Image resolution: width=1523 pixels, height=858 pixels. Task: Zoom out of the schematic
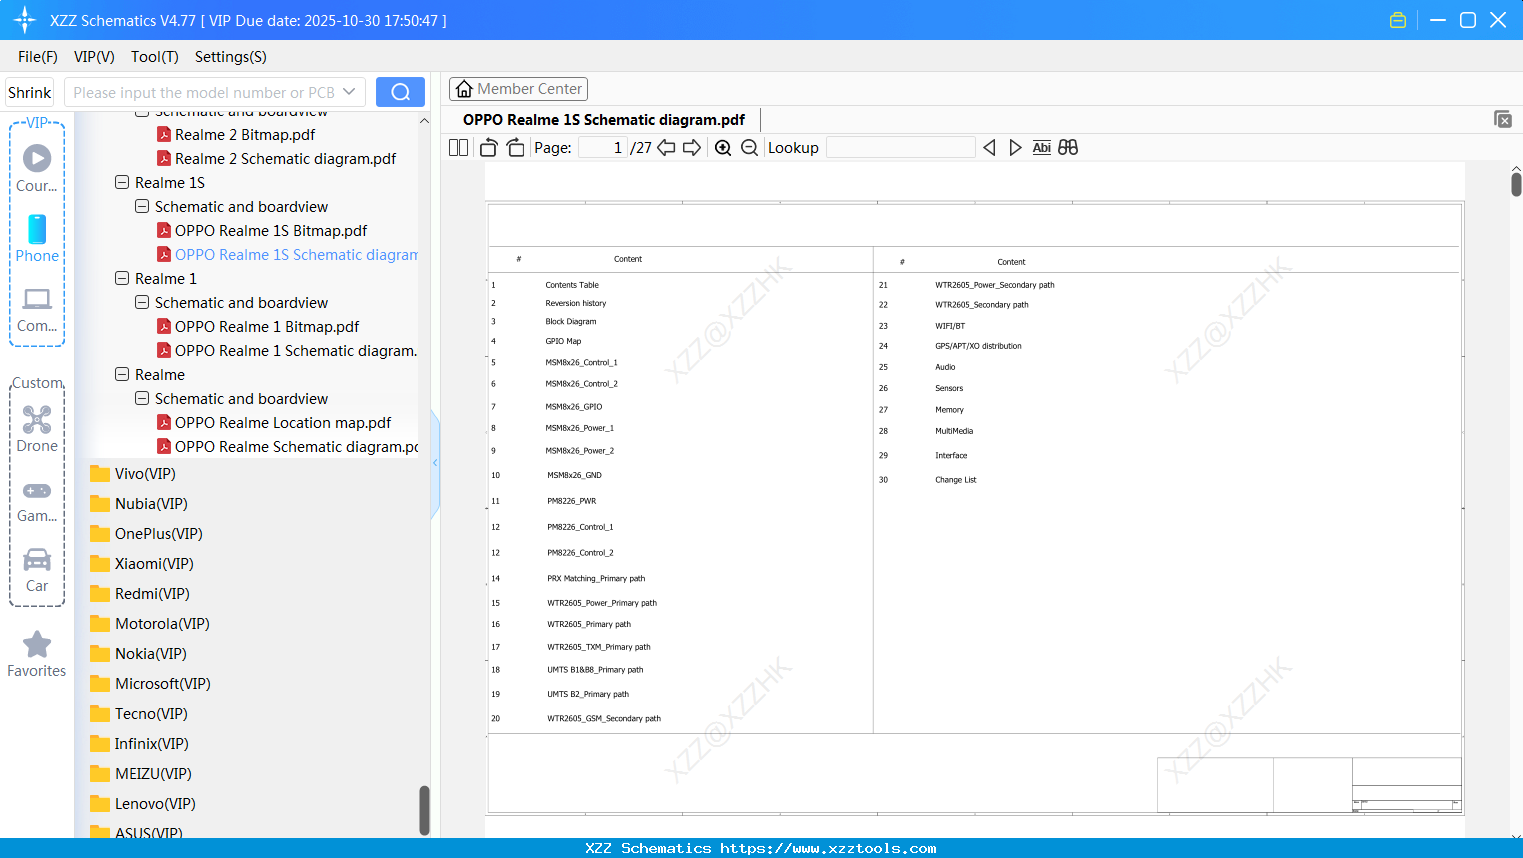749,148
